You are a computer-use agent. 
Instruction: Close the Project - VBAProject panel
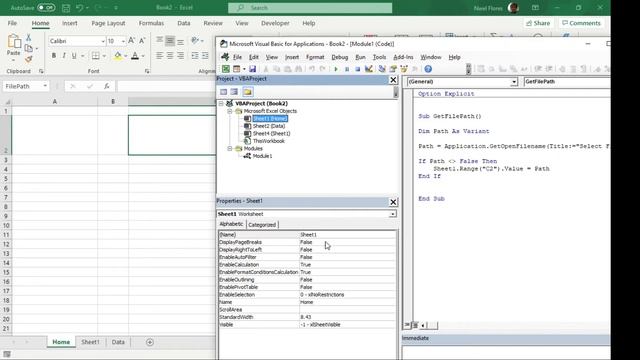click(x=393, y=80)
